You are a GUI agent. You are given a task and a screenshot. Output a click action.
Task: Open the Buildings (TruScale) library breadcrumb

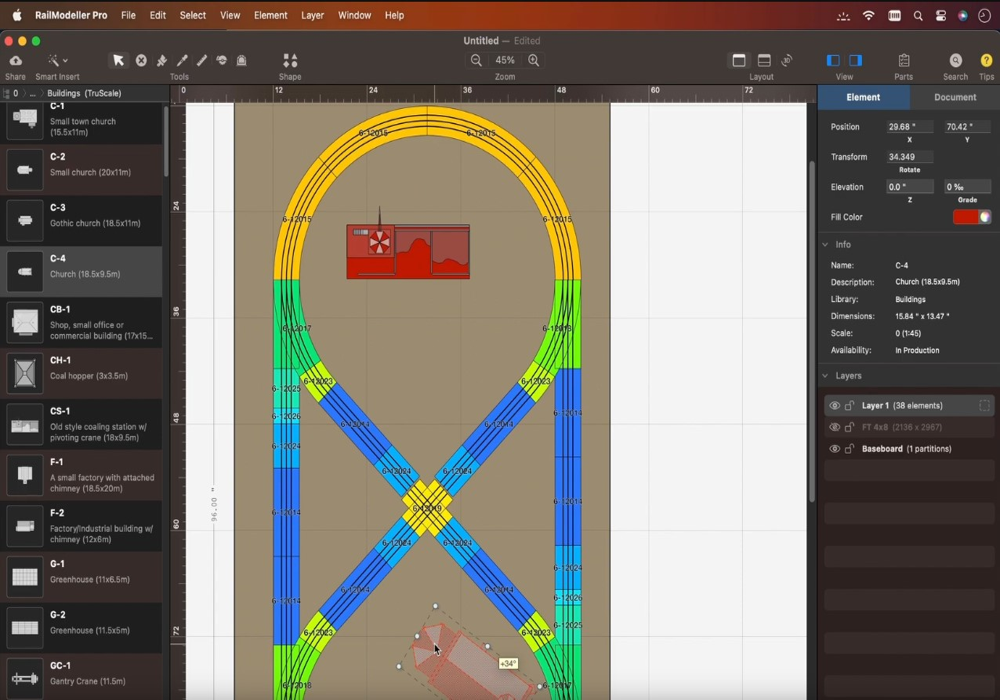click(84, 93)
